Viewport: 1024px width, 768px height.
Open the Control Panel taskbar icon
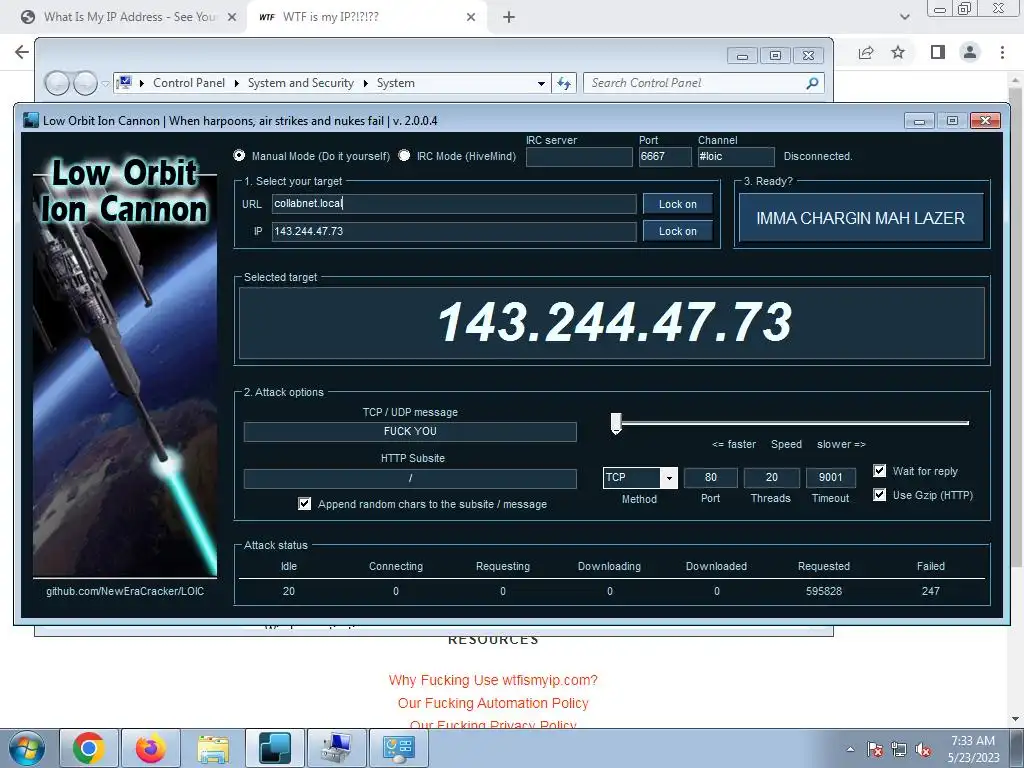pos(399,748)
